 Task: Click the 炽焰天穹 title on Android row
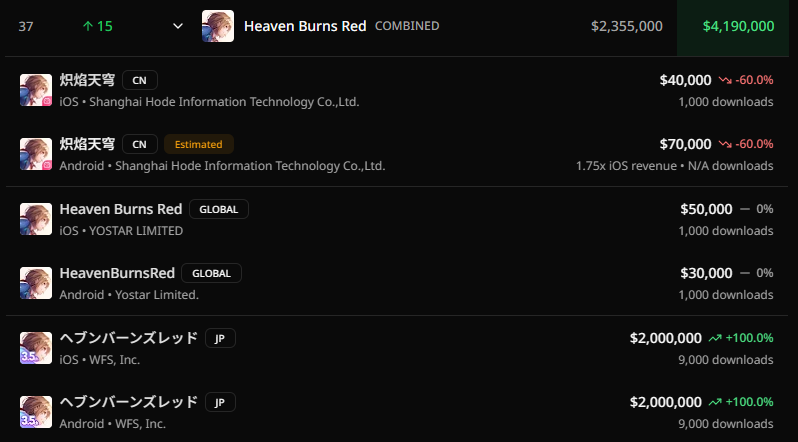[x=87, y=144]
